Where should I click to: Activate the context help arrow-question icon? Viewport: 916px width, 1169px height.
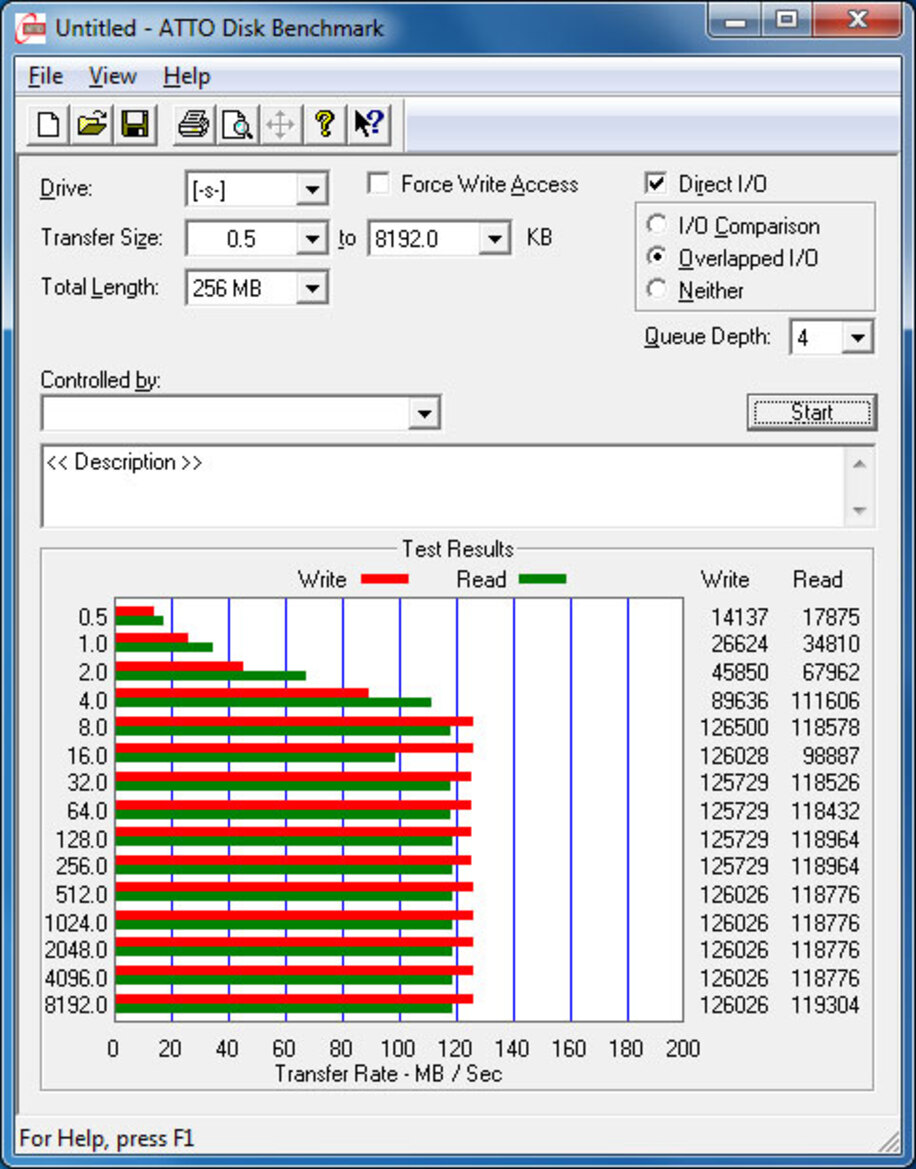(368, 124)
